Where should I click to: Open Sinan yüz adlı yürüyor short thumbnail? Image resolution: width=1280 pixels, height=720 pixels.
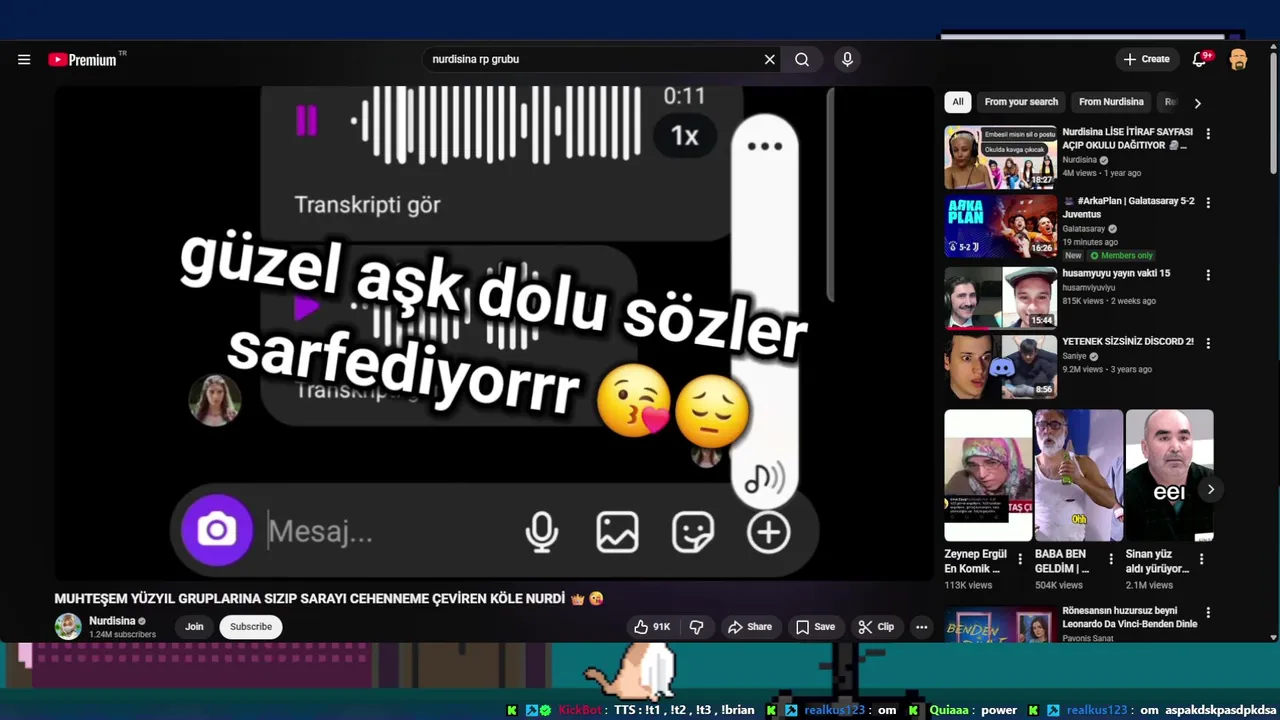tap(1169, 475)
